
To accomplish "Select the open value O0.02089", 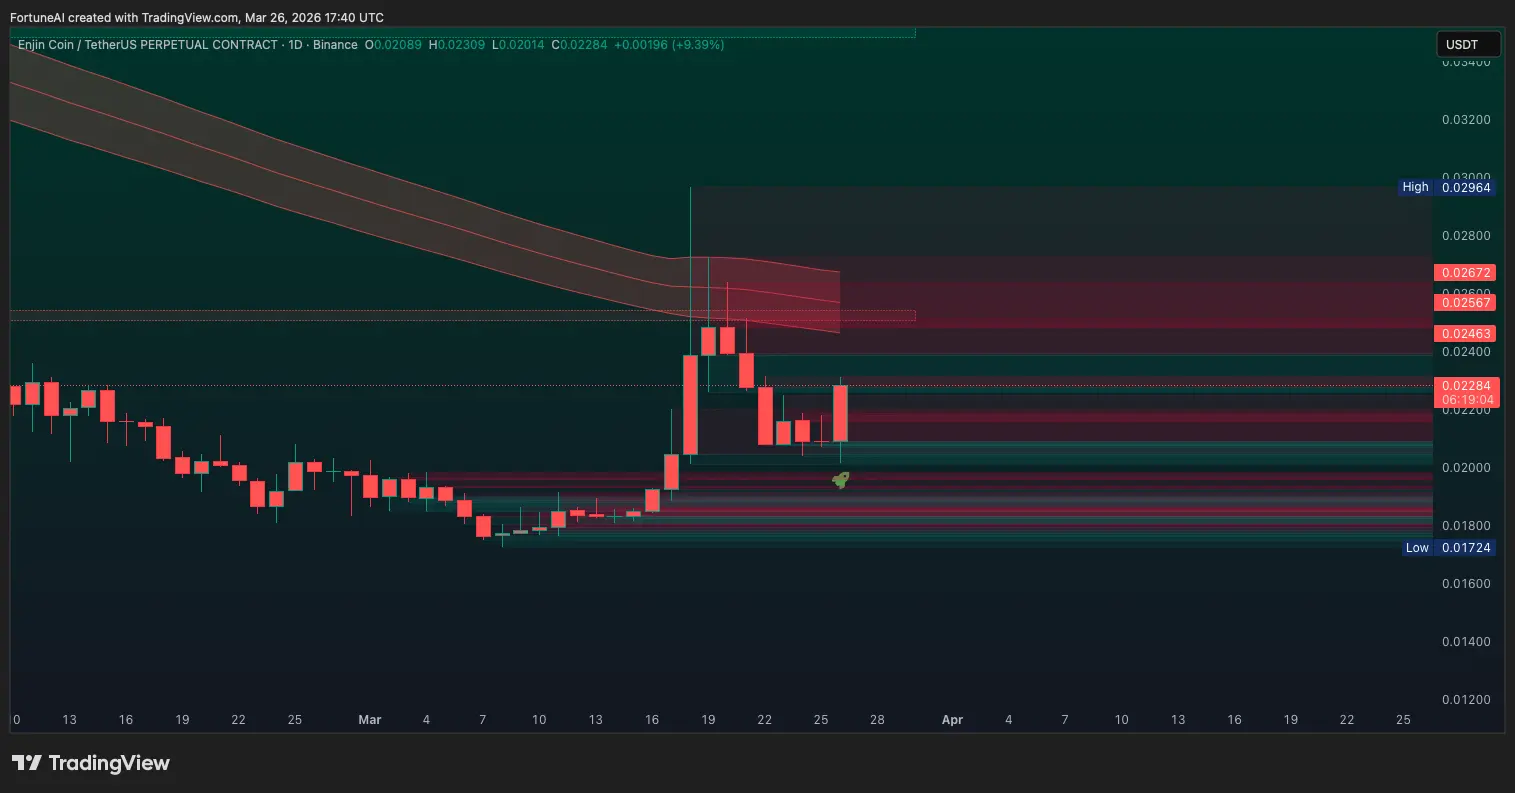I will tap(395, 45).
